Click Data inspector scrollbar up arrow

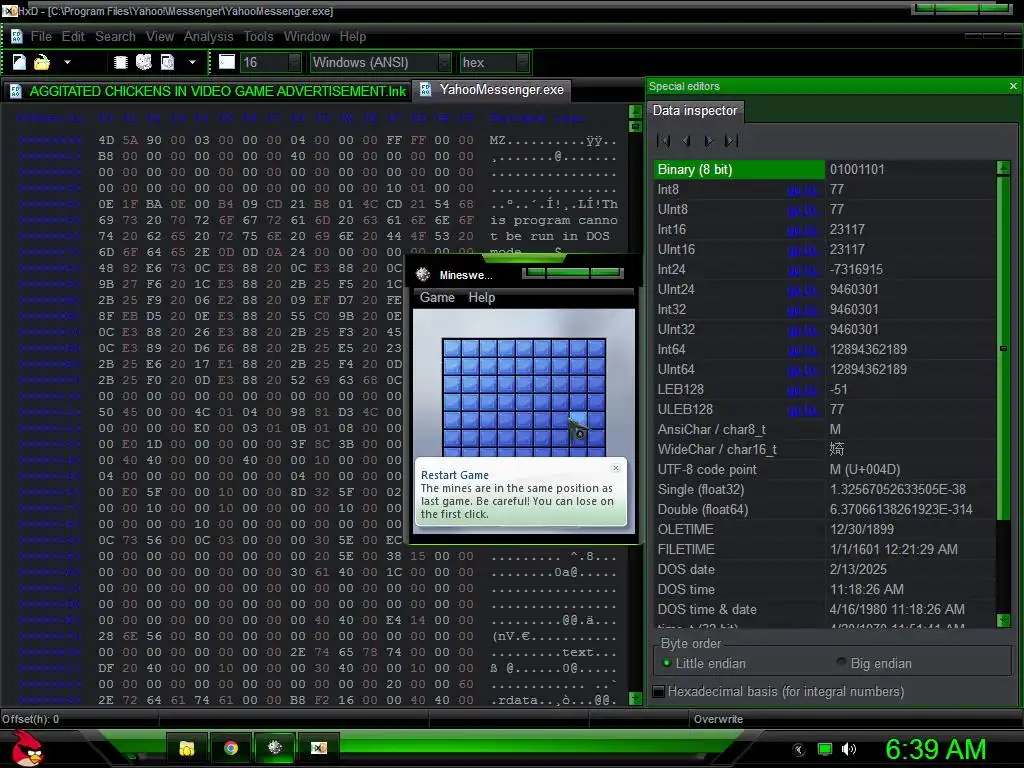point(1004,168)
